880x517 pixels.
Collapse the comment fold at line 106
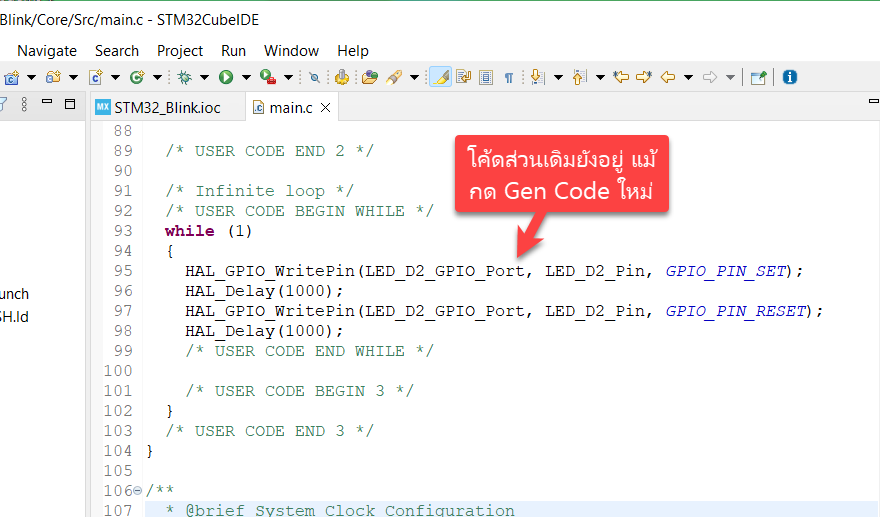[x=137, y=491]
